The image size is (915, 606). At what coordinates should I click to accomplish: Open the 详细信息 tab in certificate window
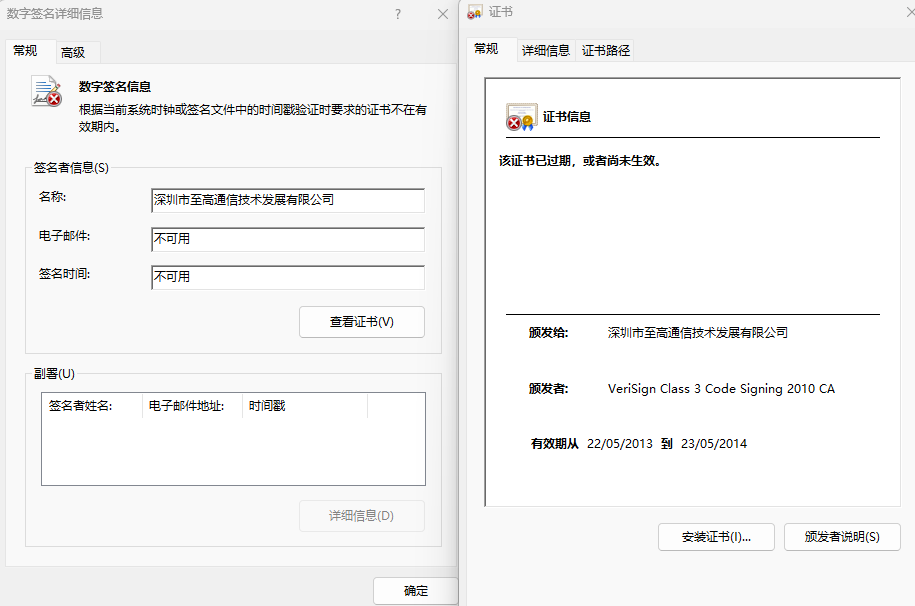coord(546,51)
